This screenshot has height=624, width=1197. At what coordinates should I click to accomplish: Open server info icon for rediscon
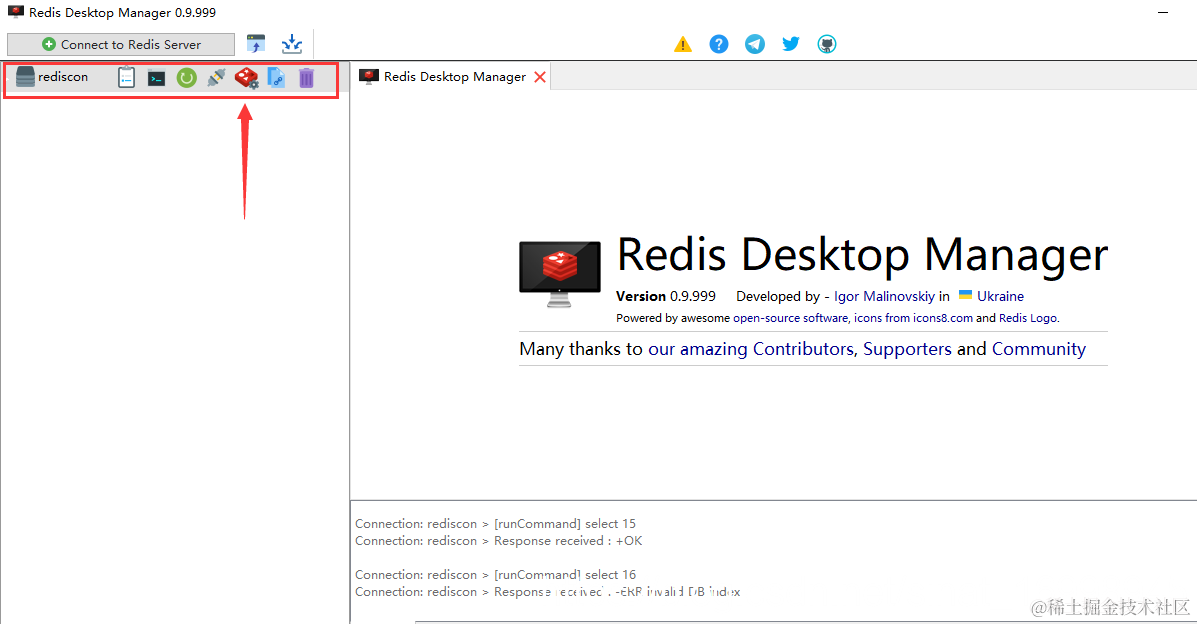tap(126, 77)
